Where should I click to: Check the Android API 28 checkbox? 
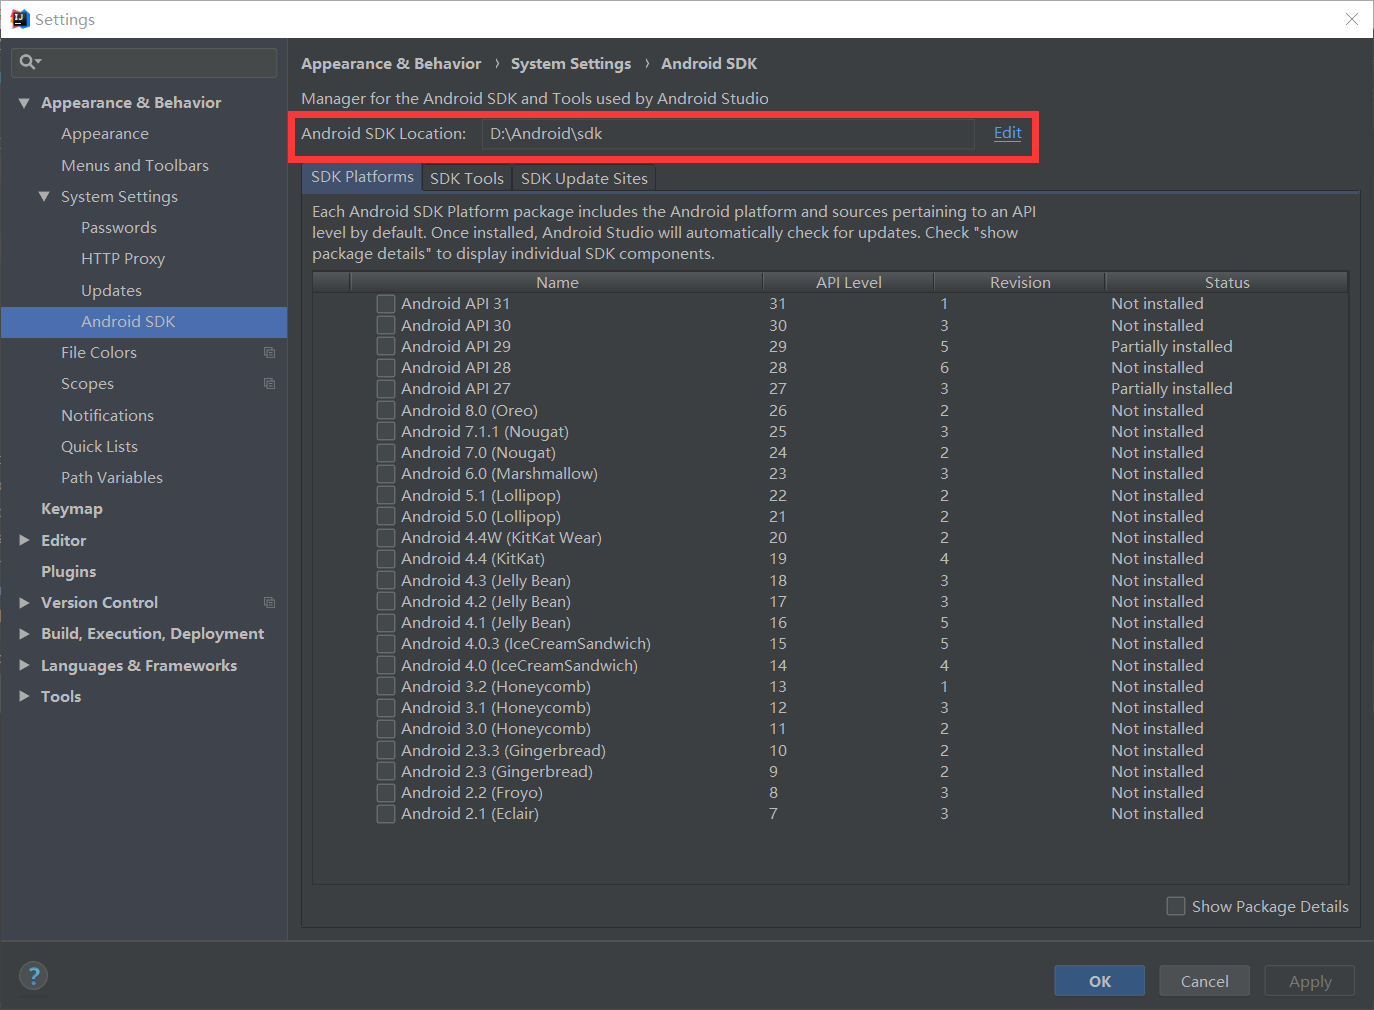tap(385, 367)
